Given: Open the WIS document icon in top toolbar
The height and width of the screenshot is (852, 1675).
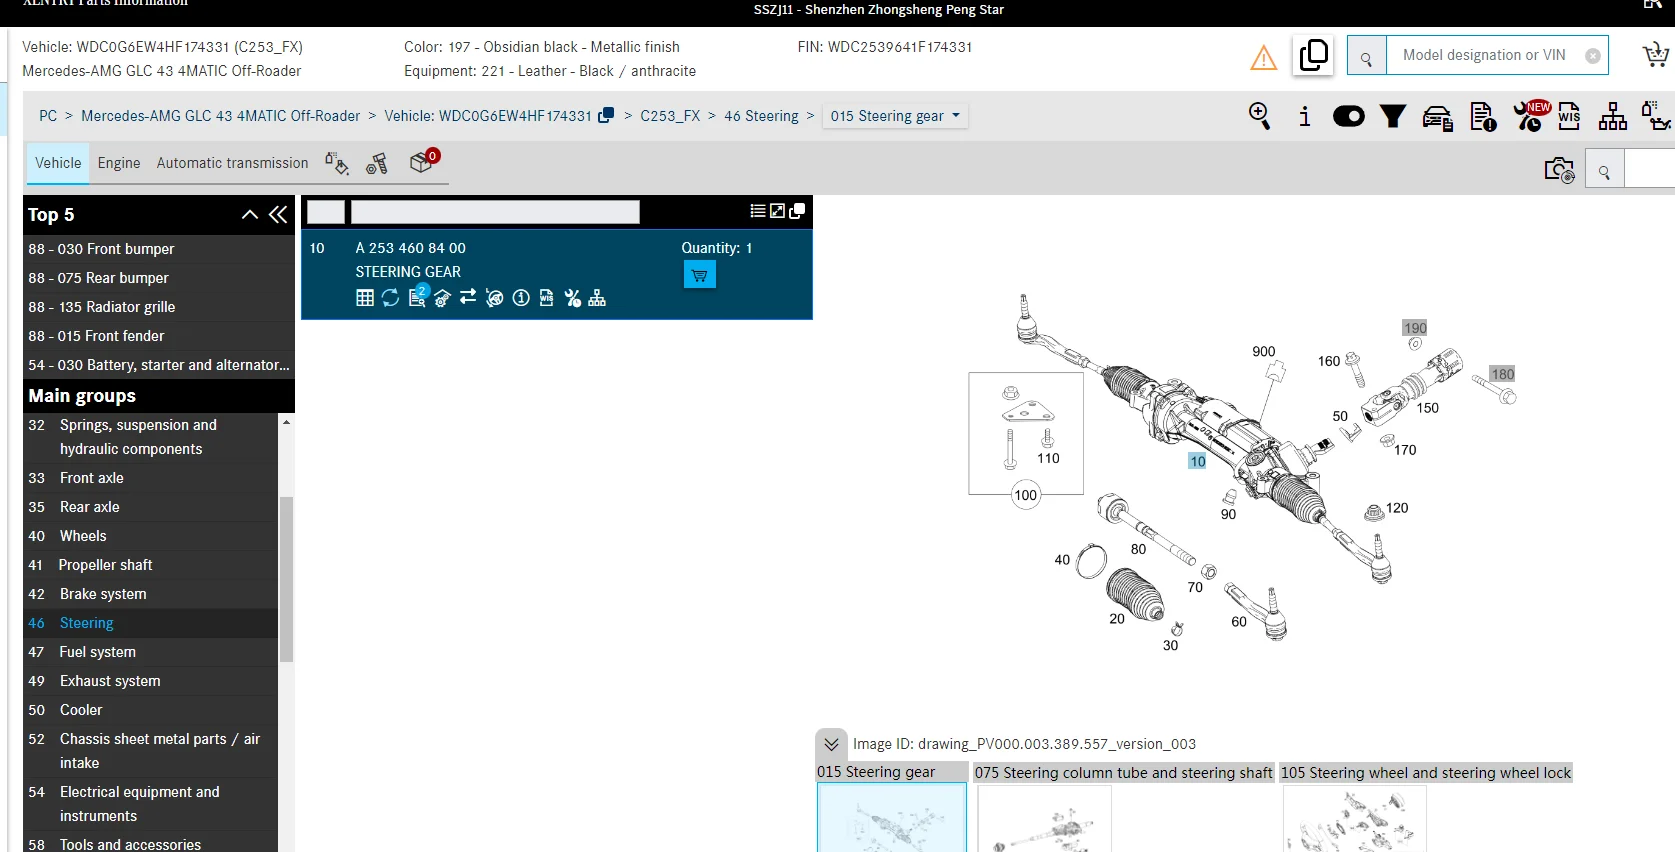Looking at the screenshot, I should [x=1569, y=117].
